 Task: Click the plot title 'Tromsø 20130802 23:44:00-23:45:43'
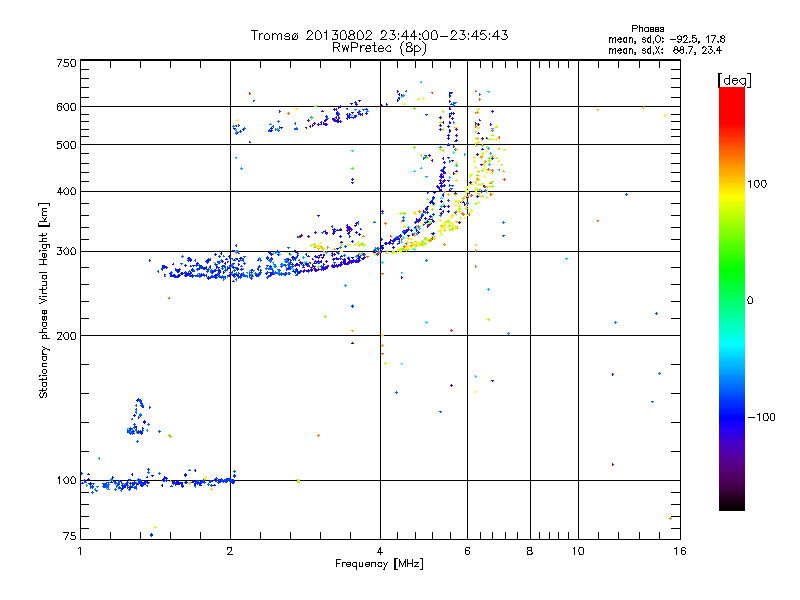pyautogui.click(x=379, y=35)
